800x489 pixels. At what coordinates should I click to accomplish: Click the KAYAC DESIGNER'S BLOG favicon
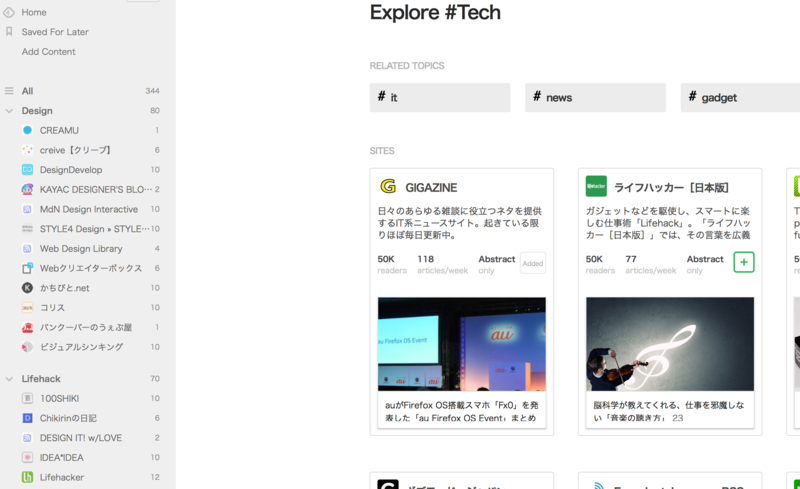28,189
